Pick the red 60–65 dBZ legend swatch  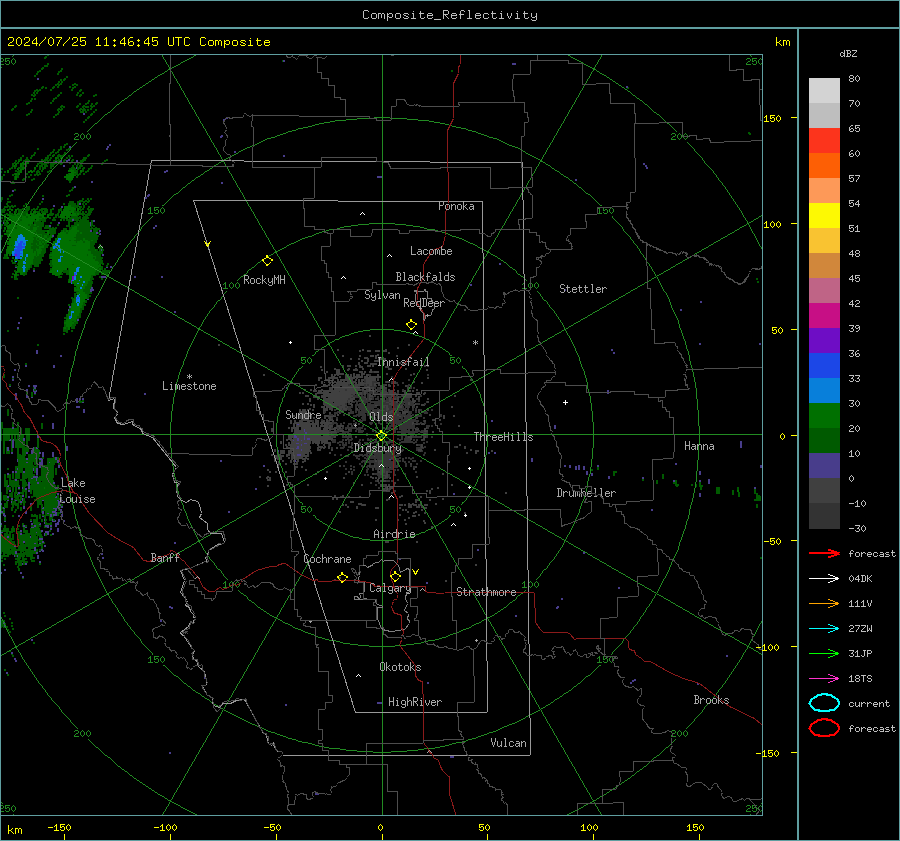pos(824,141)
